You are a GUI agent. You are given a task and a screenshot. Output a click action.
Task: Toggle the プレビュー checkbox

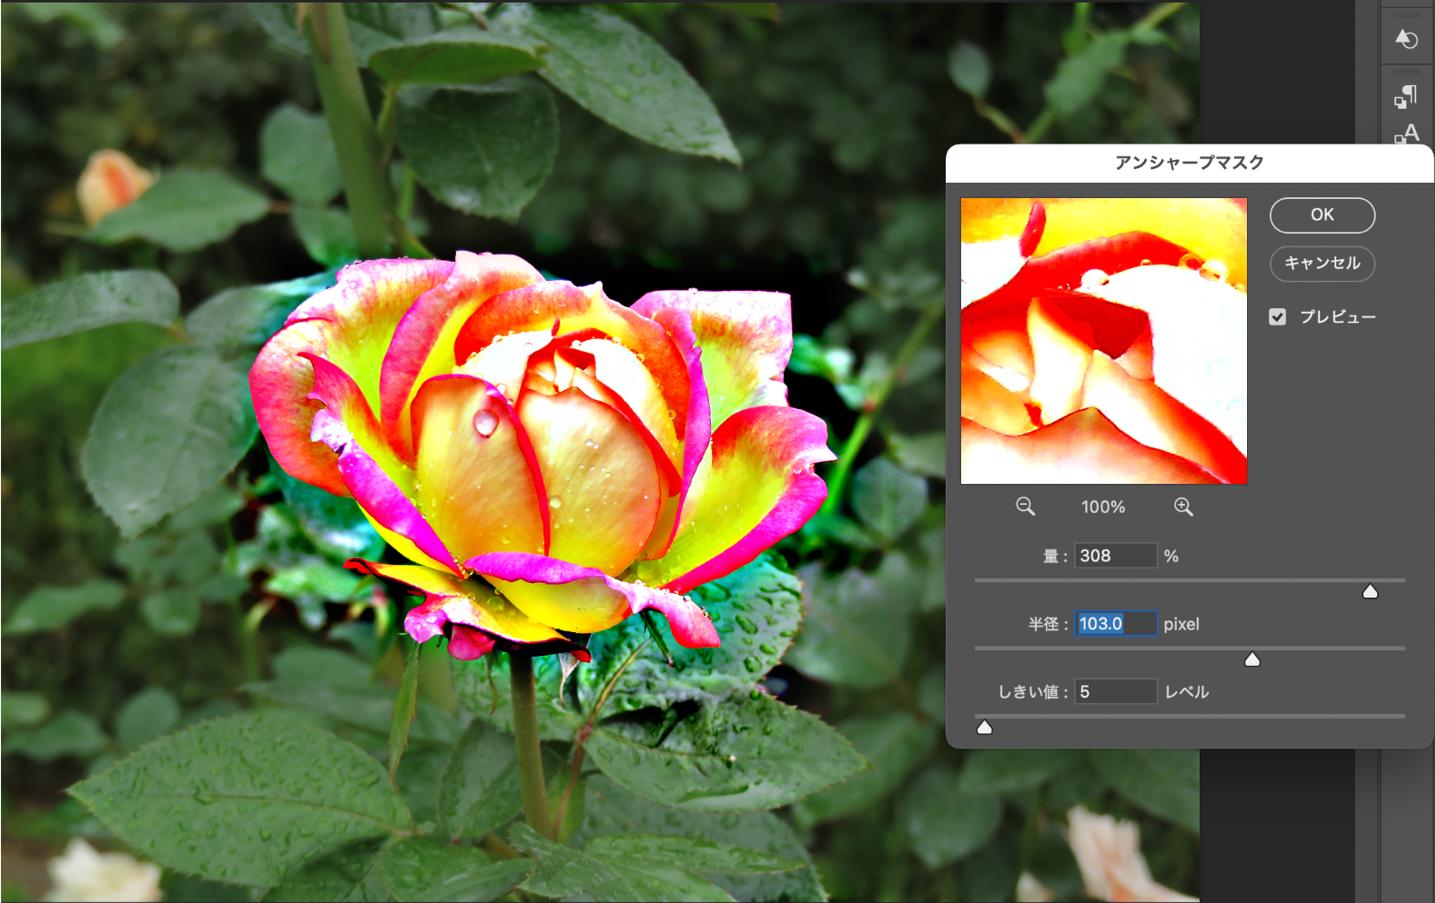1277,317
